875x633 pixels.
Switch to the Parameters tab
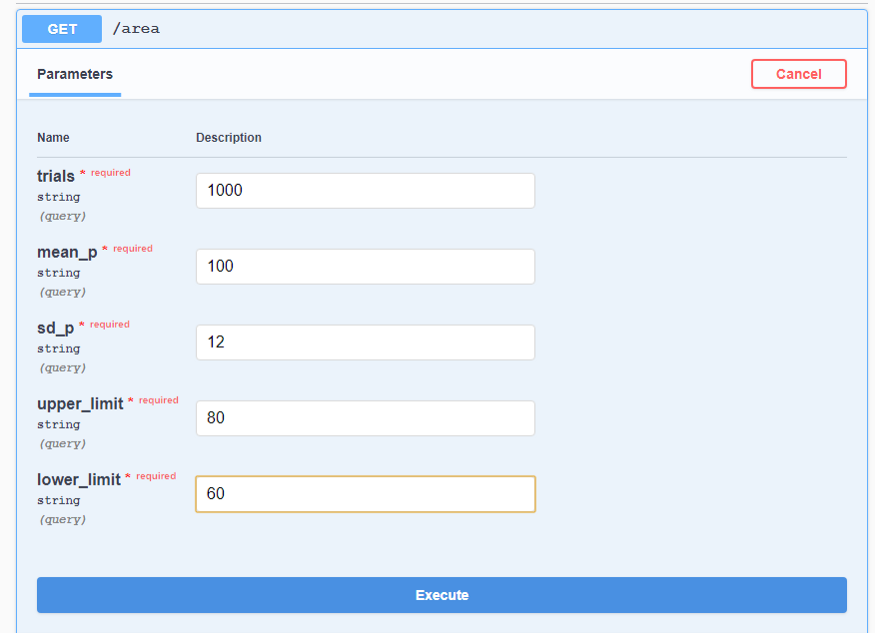75,74
